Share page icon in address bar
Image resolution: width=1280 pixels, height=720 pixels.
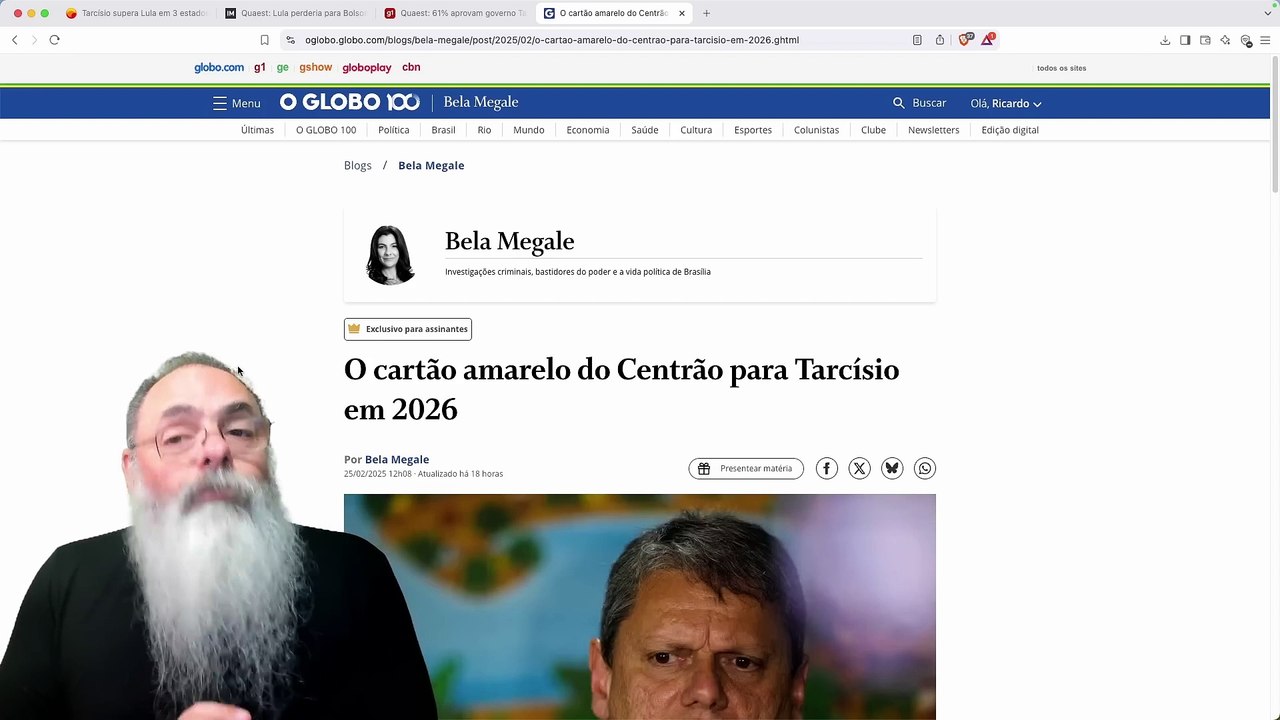coord(940,40)
